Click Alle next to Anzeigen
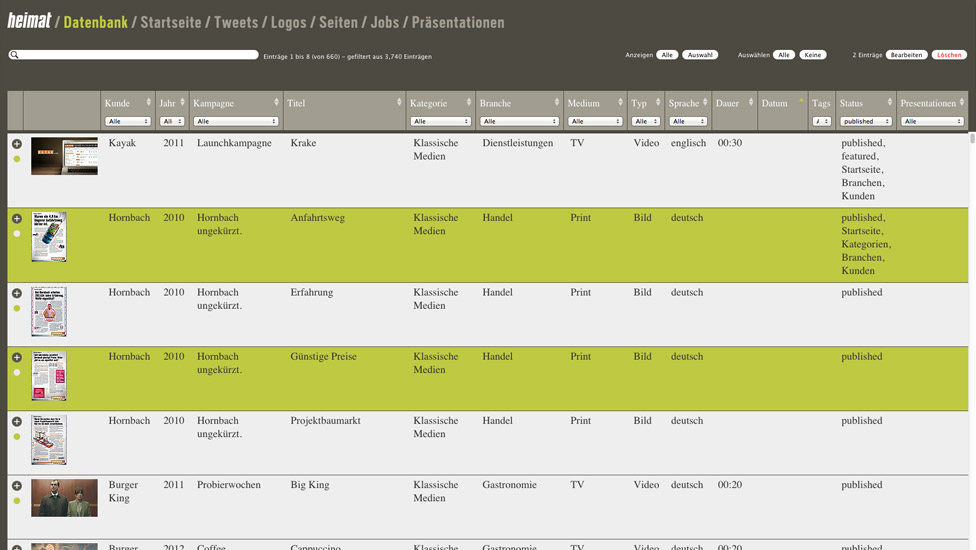976x550 pixels. tap(667, 55)
